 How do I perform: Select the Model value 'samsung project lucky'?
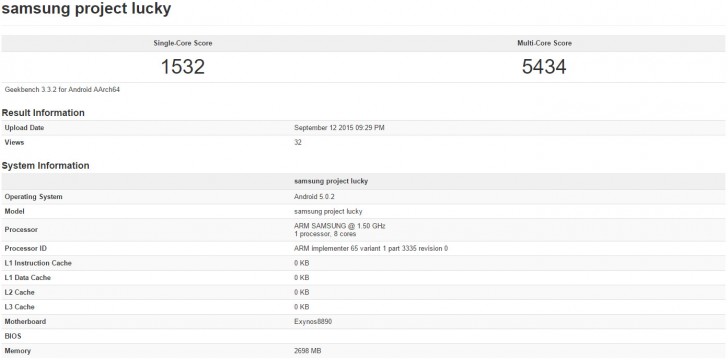pyautogui.click(x=328, y=211)
